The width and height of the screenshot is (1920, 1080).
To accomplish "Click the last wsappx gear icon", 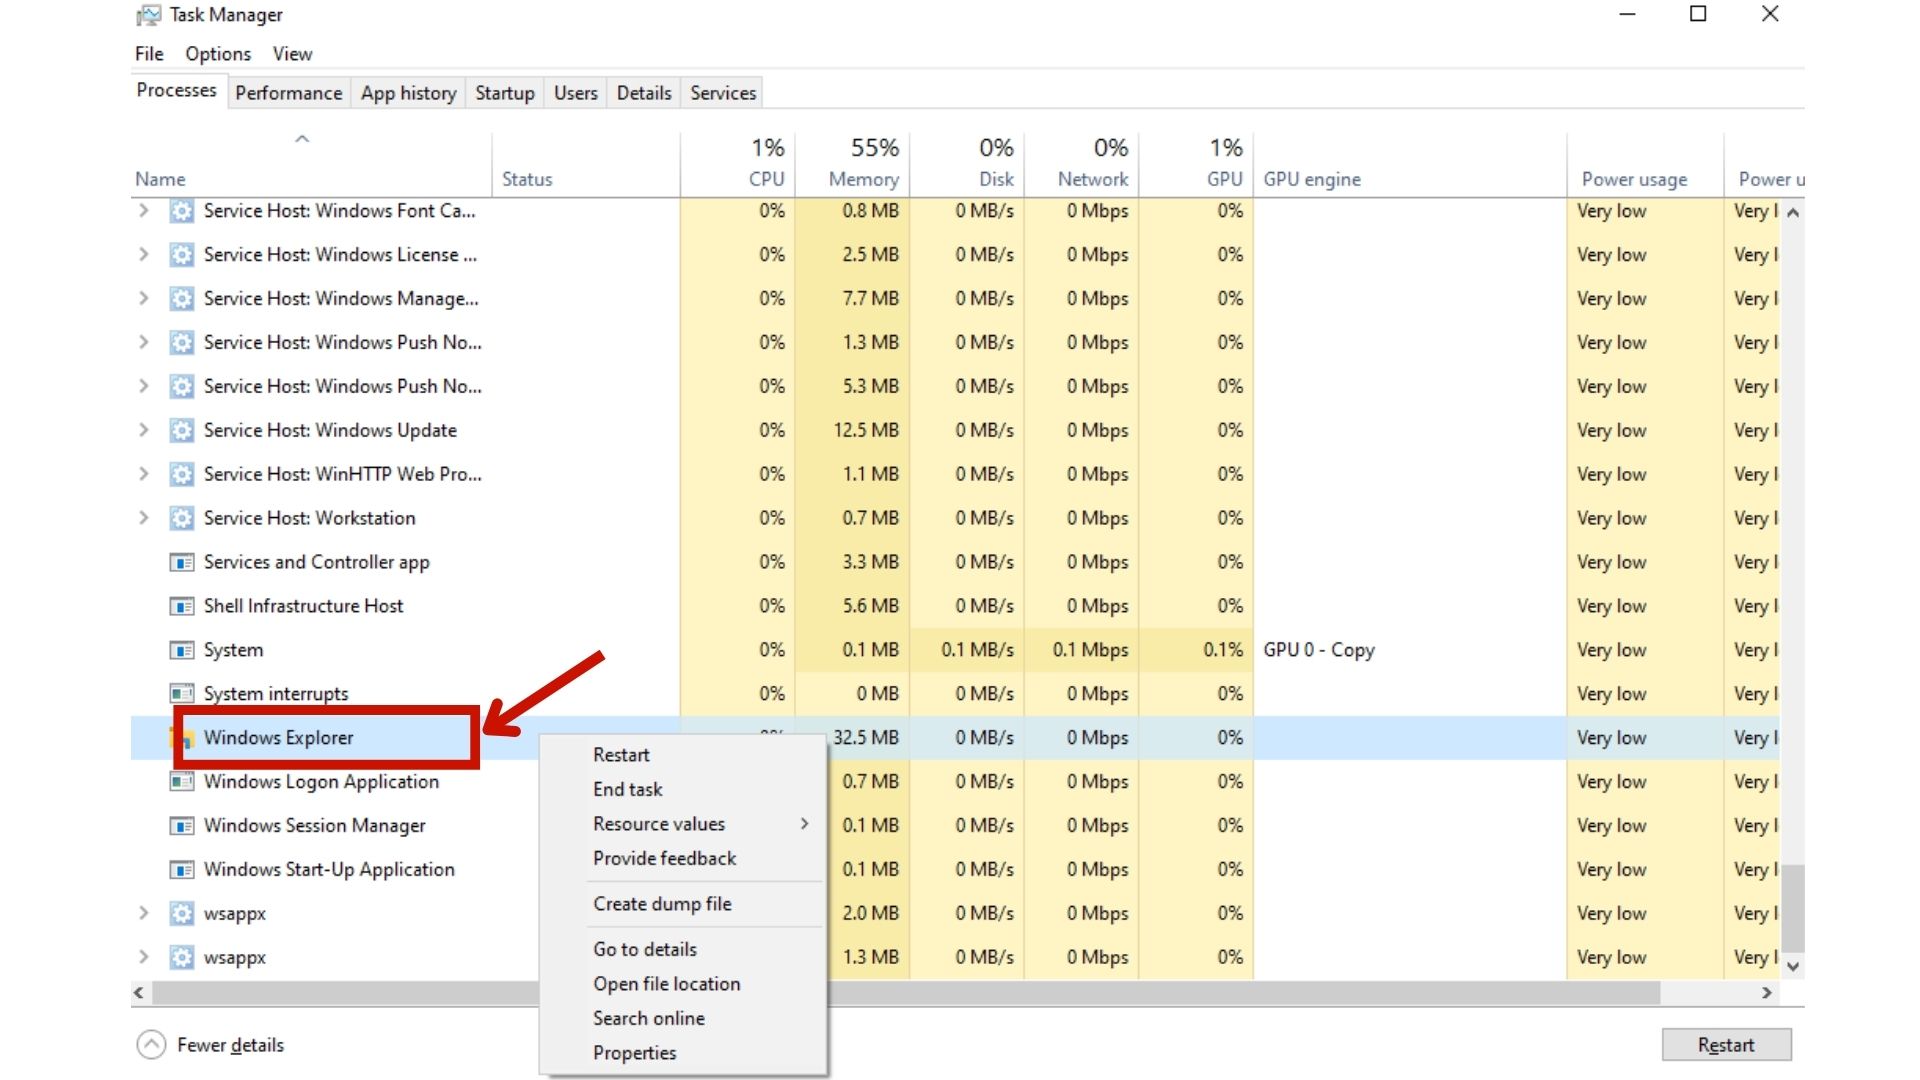I will pos(181,957).
